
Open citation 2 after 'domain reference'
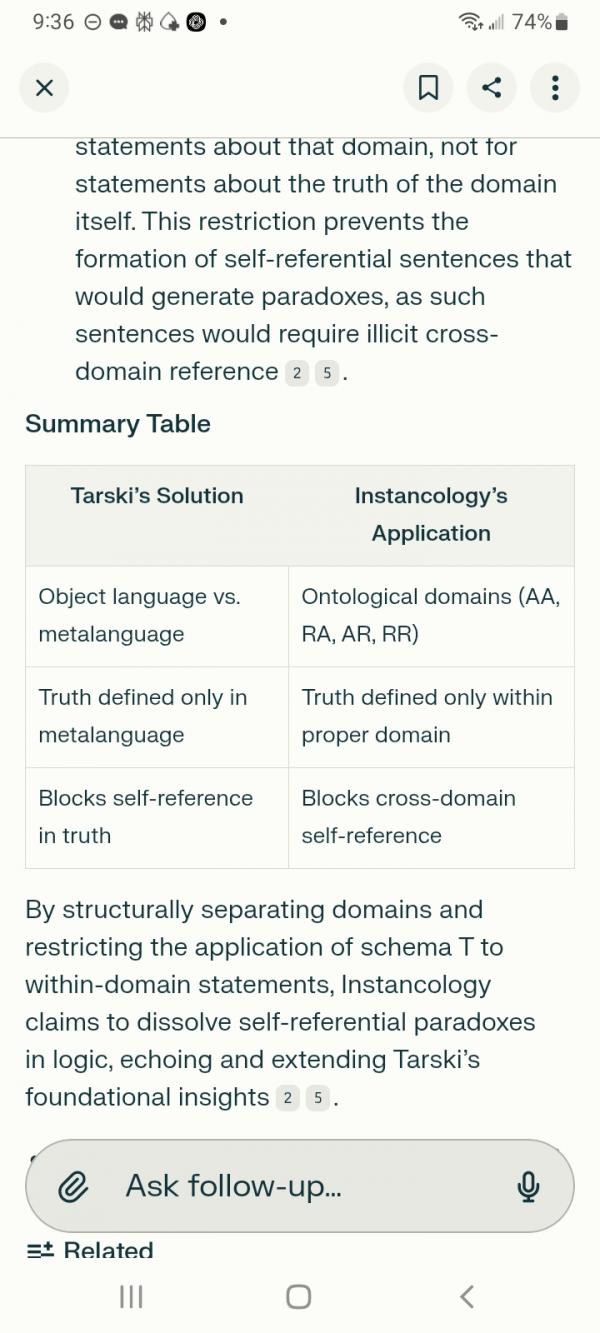point(296,373)
